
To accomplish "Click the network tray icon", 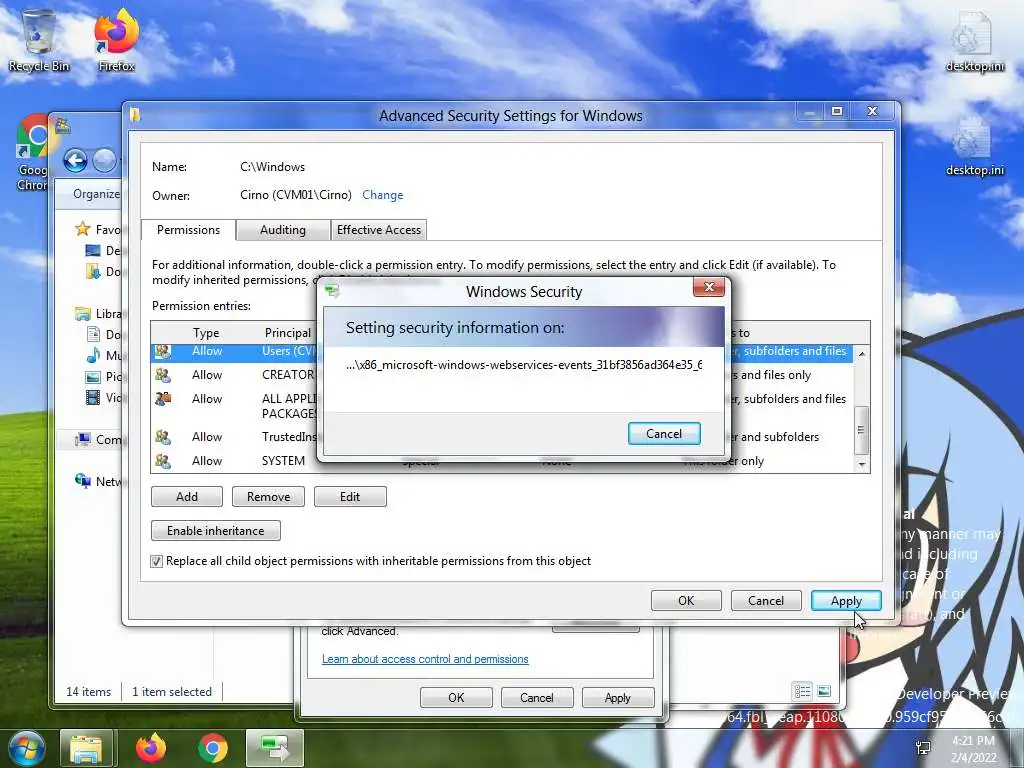I will (x=923, y=748).
